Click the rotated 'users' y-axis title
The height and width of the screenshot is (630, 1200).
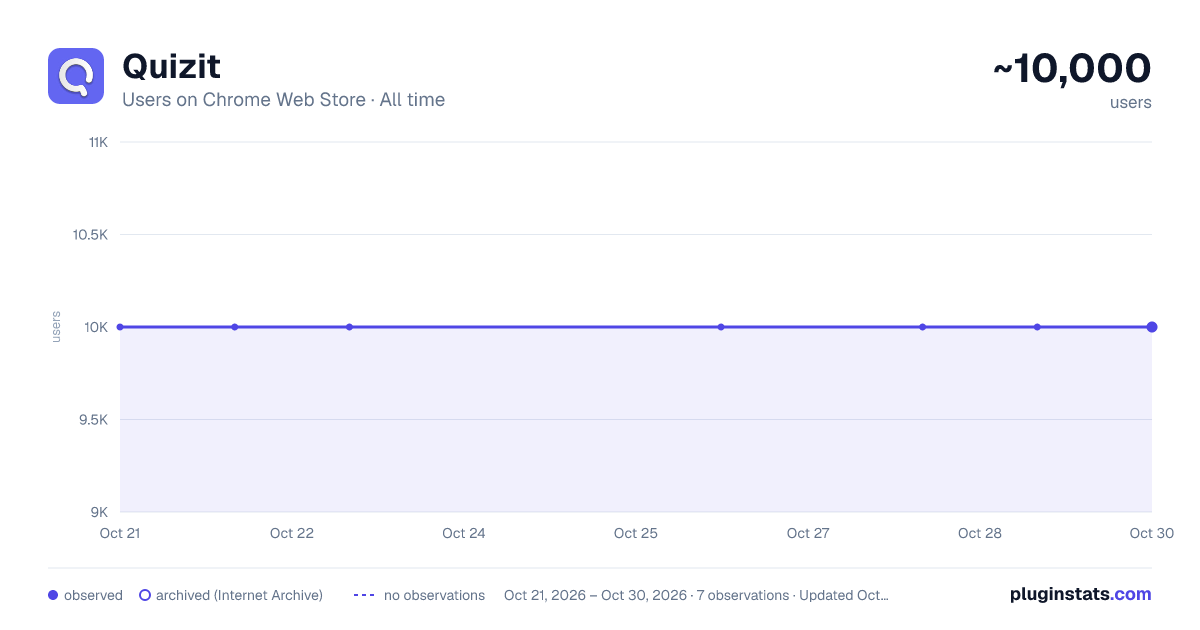point(56,327)
